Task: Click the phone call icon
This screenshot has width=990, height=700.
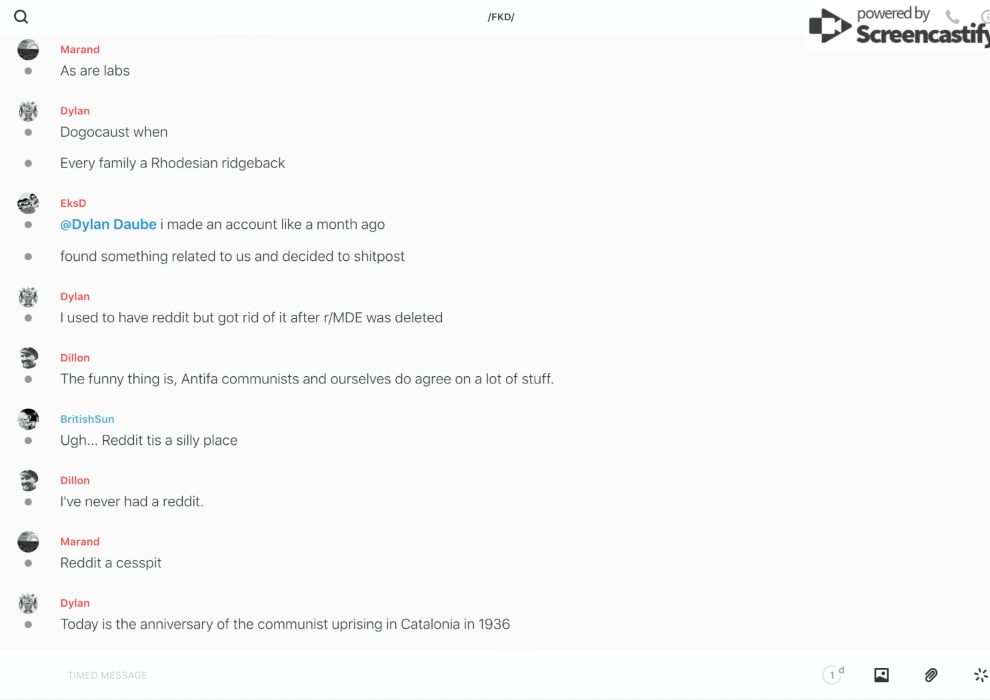Action: (x=952, y=17)
